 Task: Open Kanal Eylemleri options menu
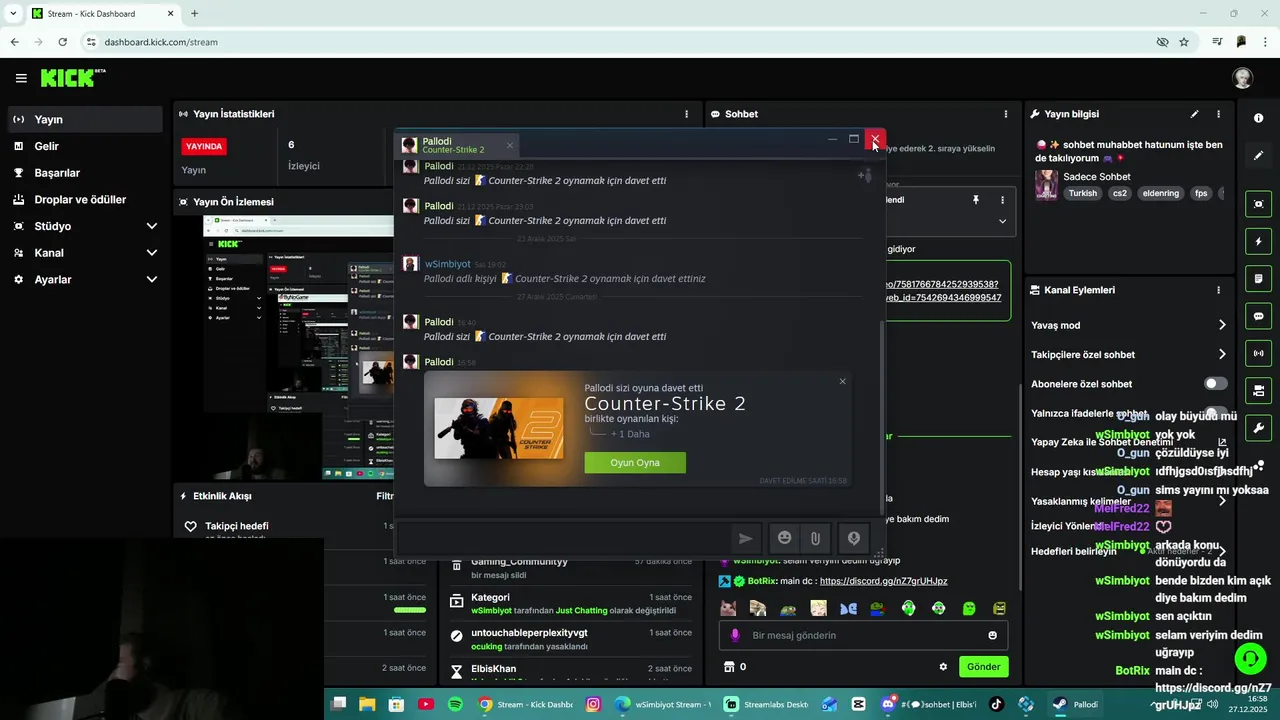tap(1218, 290)
